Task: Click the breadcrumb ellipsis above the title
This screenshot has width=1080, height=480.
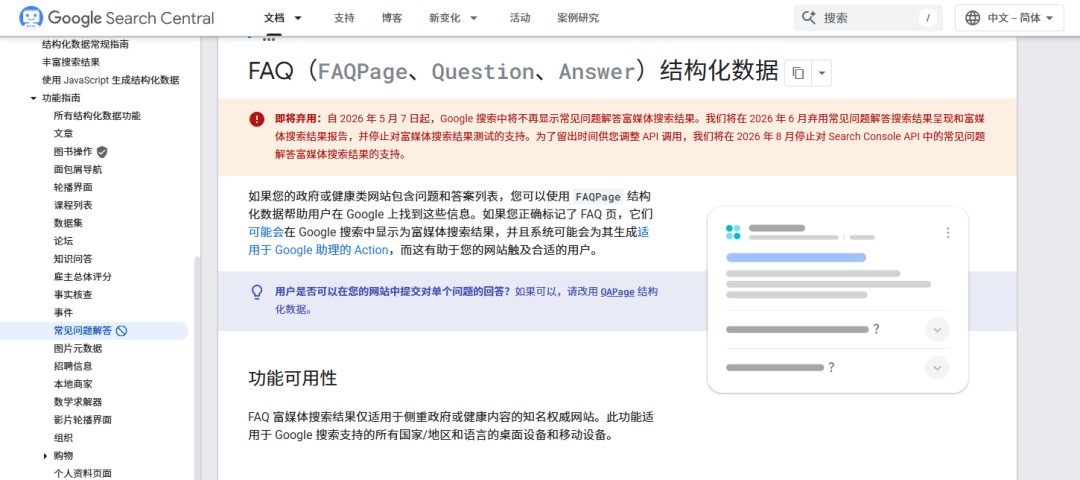Action: click(x=269, y=39)
